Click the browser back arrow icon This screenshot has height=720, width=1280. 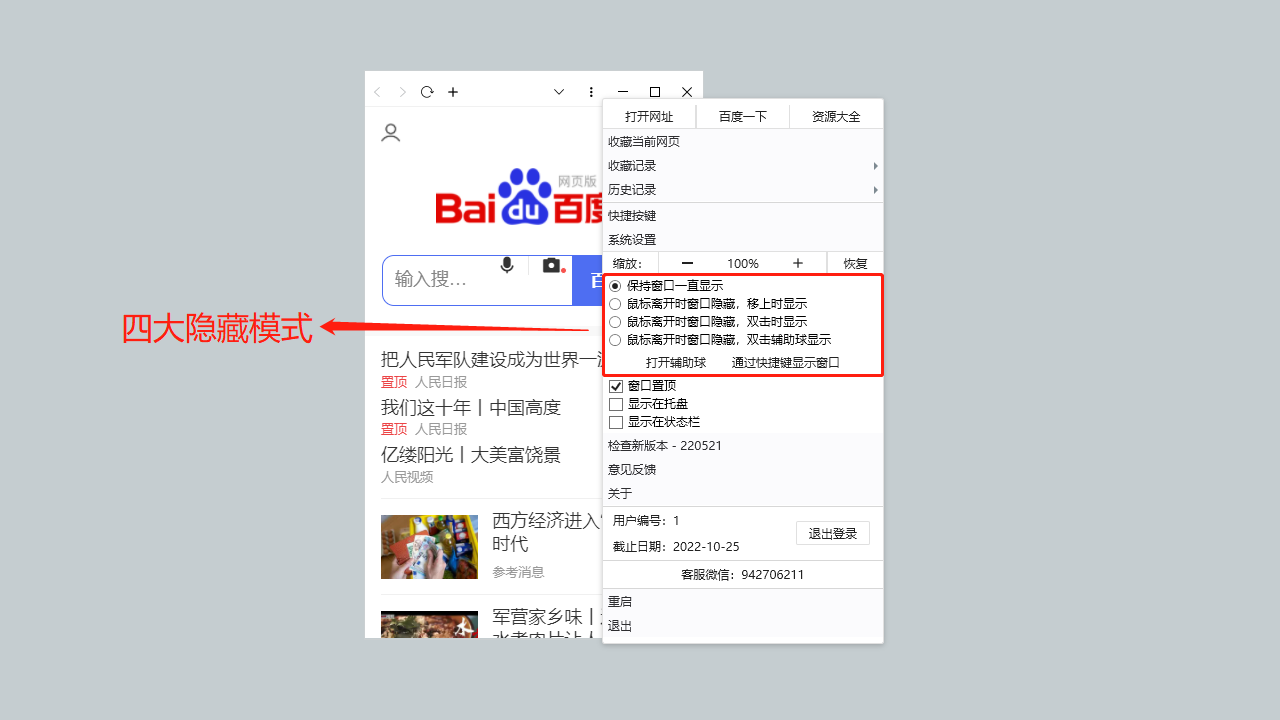coord(376,91)
